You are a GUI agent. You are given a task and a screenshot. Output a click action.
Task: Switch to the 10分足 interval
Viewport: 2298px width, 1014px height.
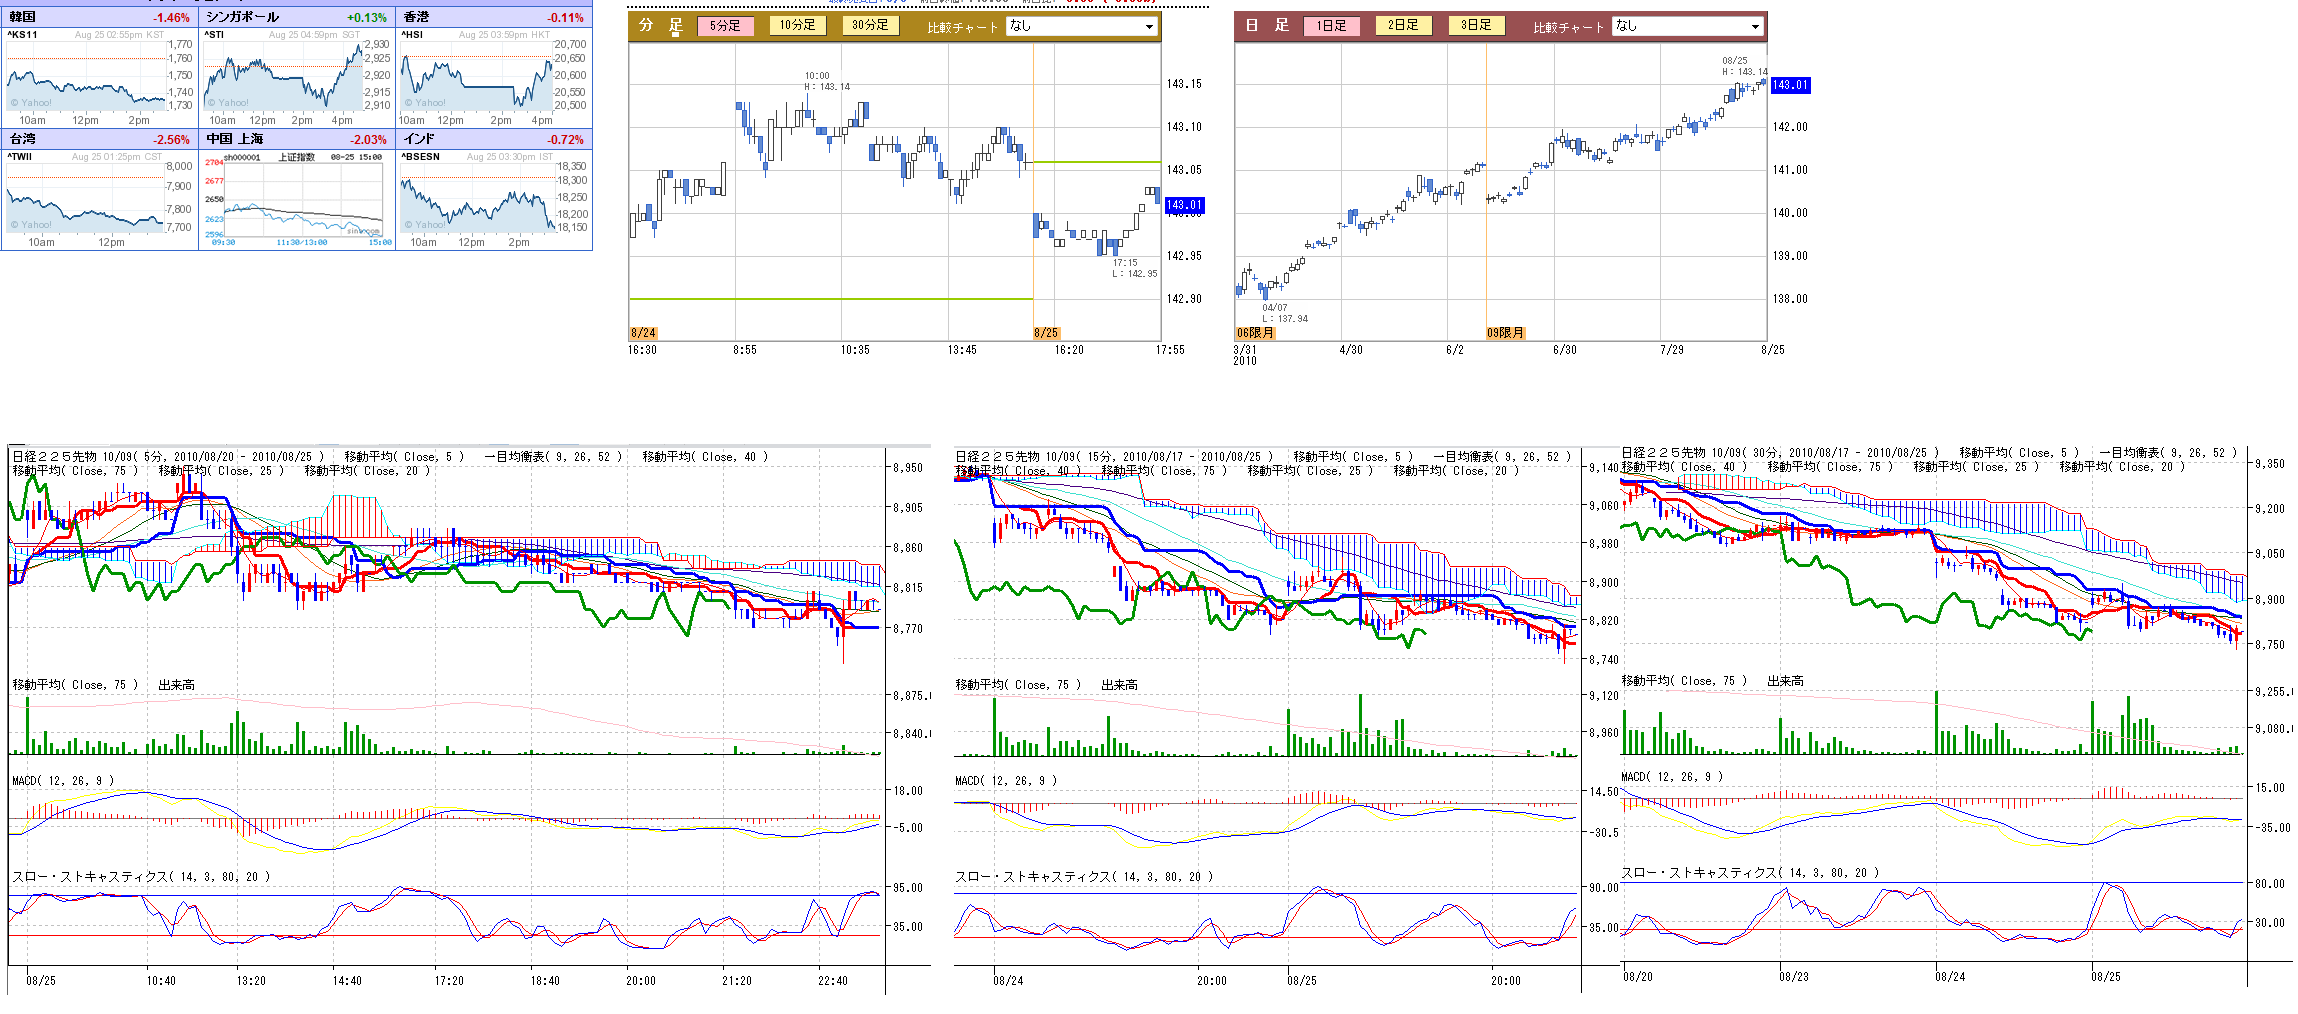[797, 26]
